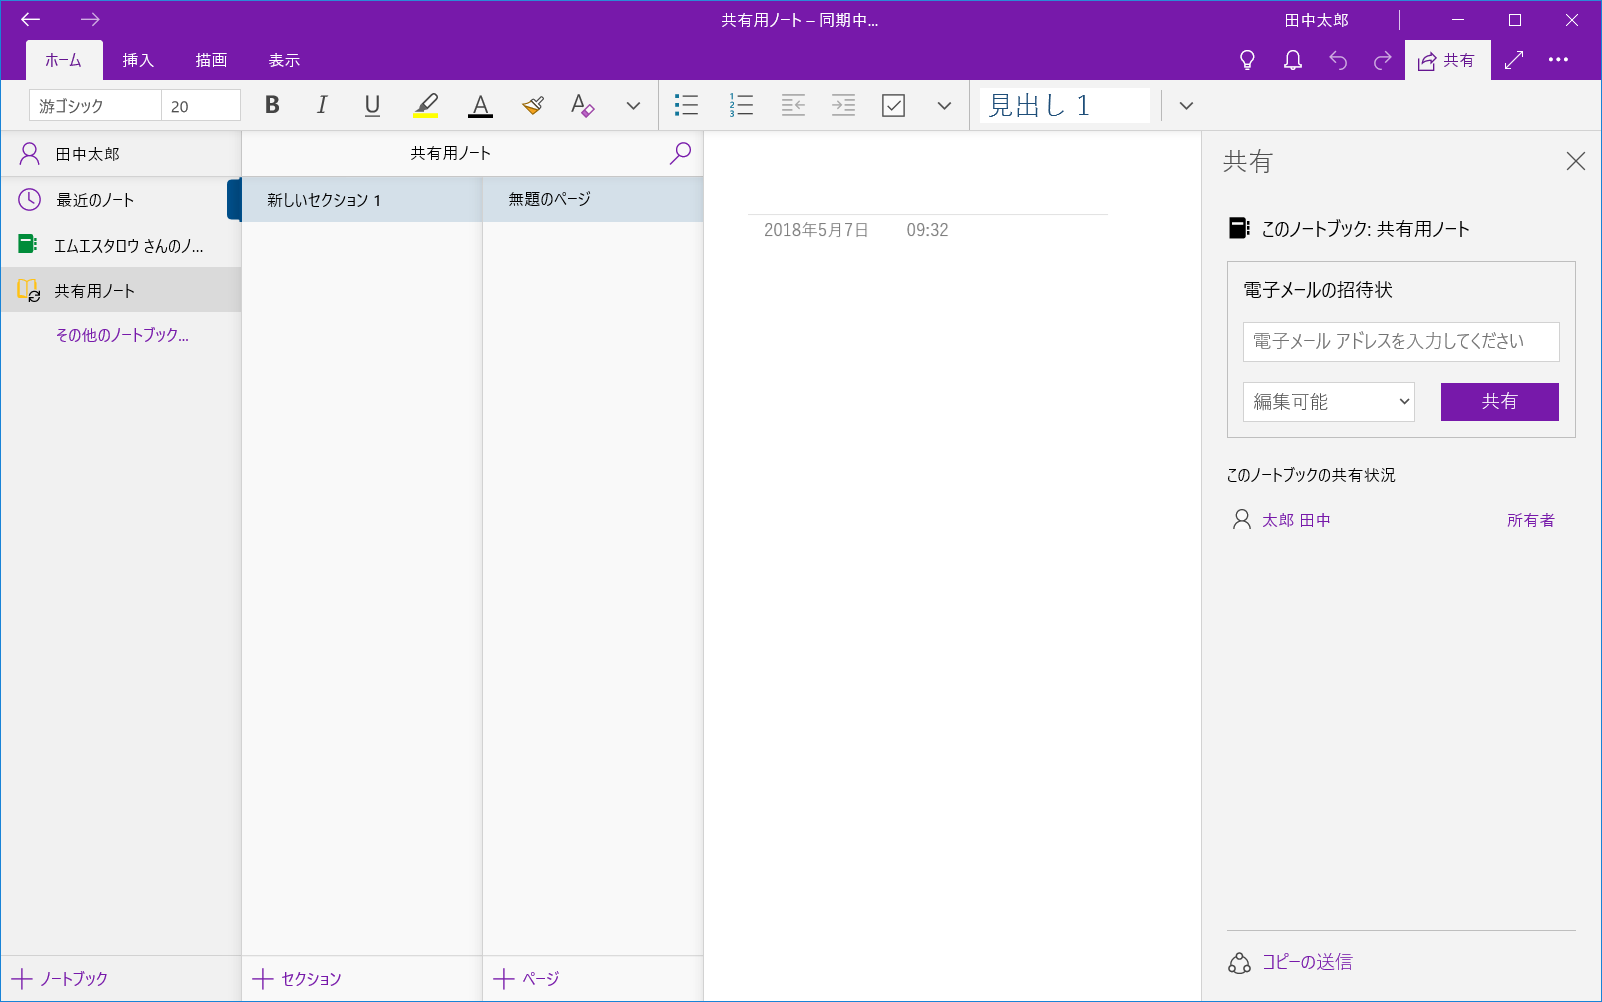Viewport: 1602px width, 1002px height.
Task: Open the 編集可能 permission dropdown
Action: tap(1328, 401)
